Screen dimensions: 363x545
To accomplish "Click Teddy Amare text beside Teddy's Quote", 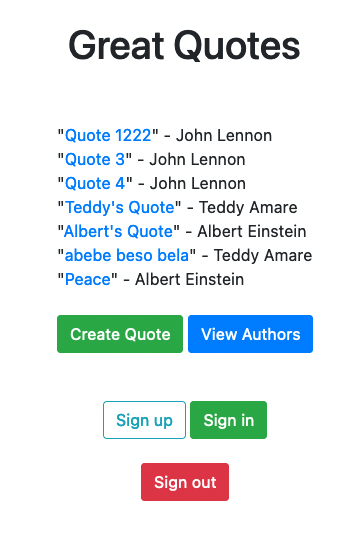I will pos(248,208).
